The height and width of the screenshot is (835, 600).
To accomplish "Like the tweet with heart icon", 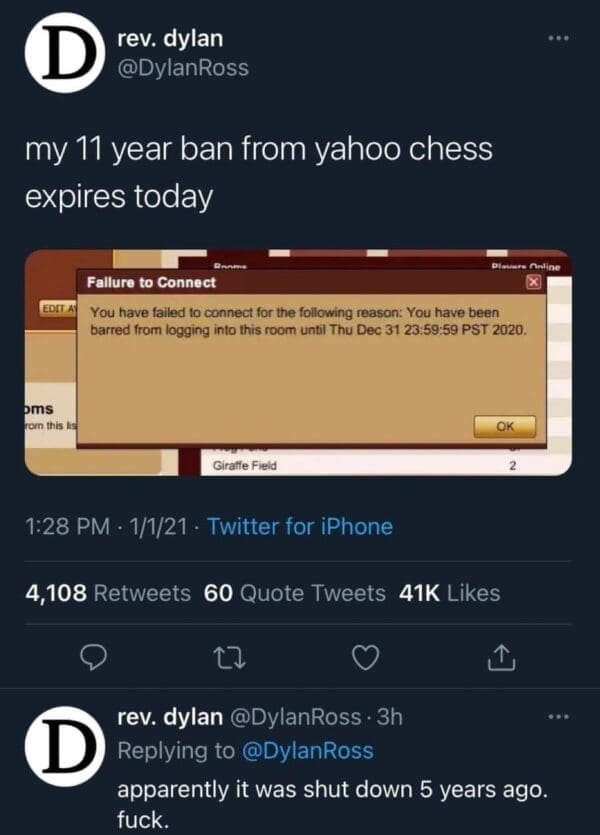I will [368, 657].
